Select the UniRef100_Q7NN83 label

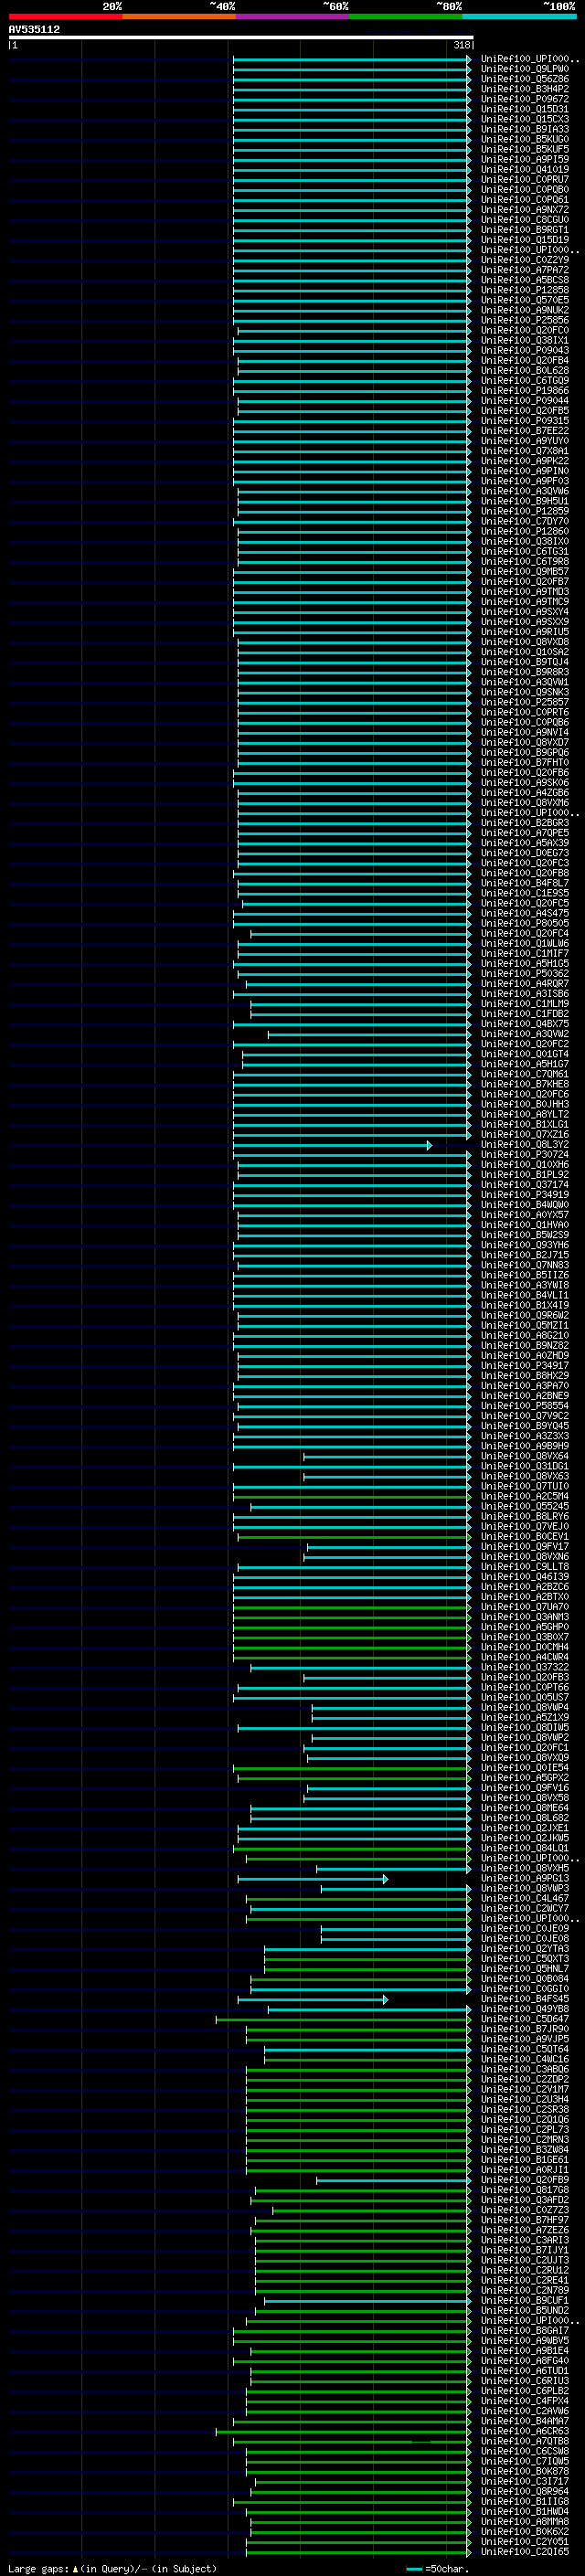tap(524, 1265)
